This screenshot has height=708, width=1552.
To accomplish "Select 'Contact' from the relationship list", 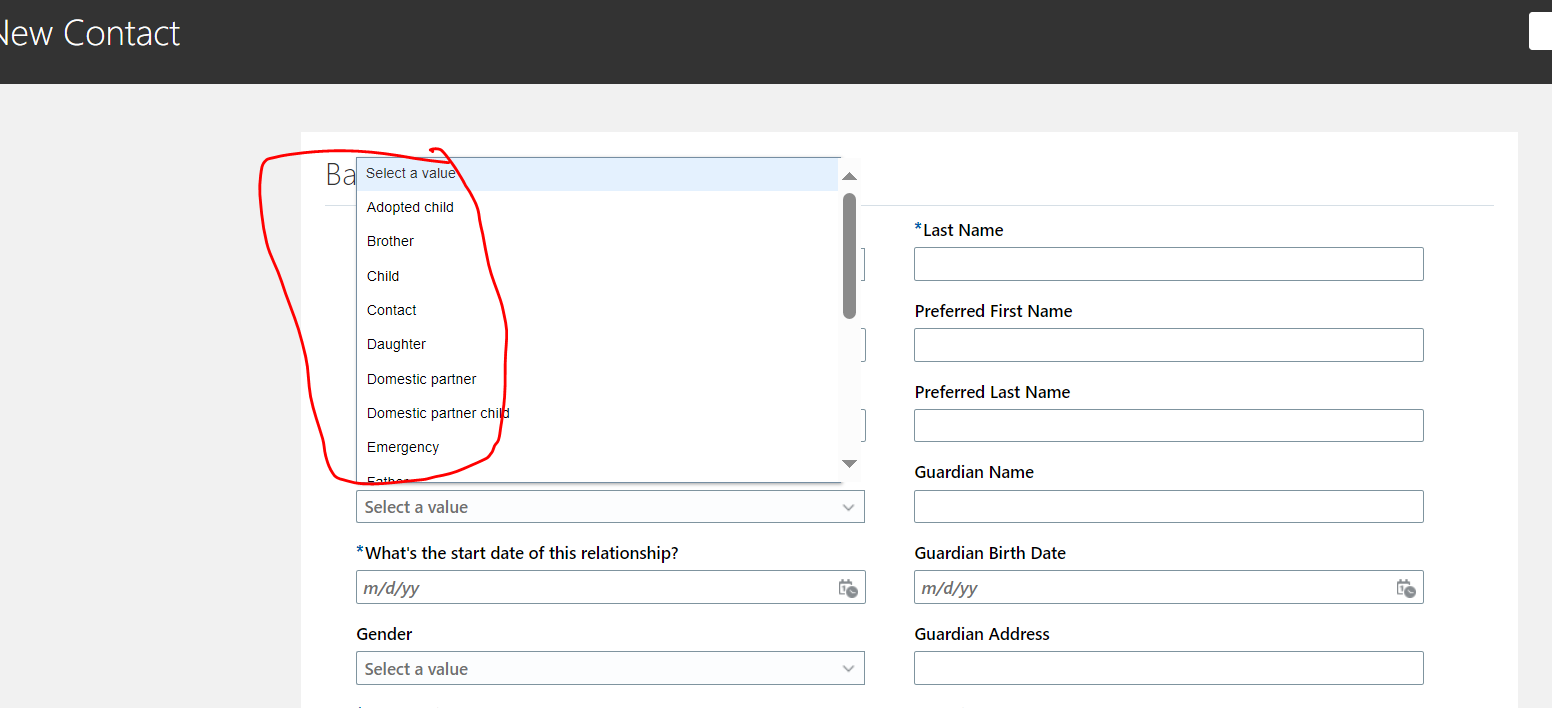I will [391, 310].
